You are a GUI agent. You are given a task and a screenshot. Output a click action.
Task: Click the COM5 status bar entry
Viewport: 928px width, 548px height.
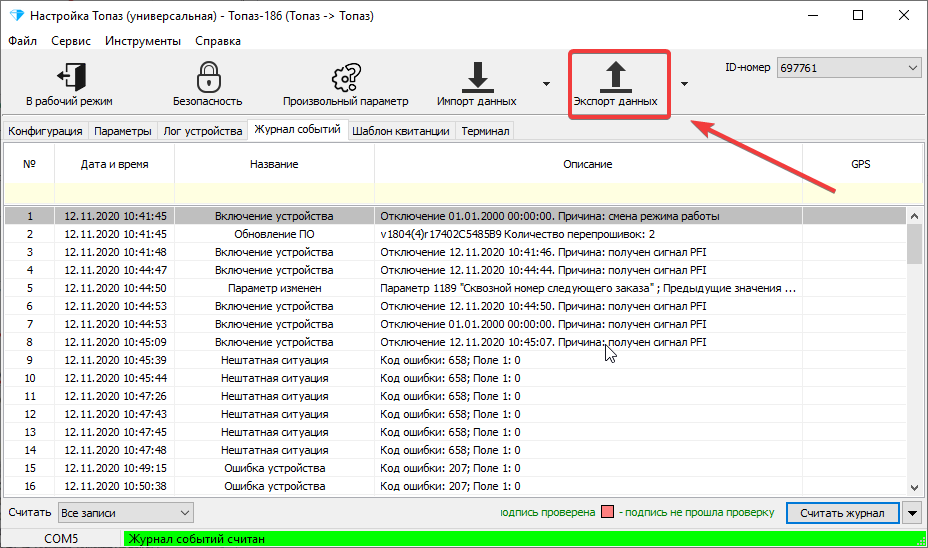[x=61, y=539]
